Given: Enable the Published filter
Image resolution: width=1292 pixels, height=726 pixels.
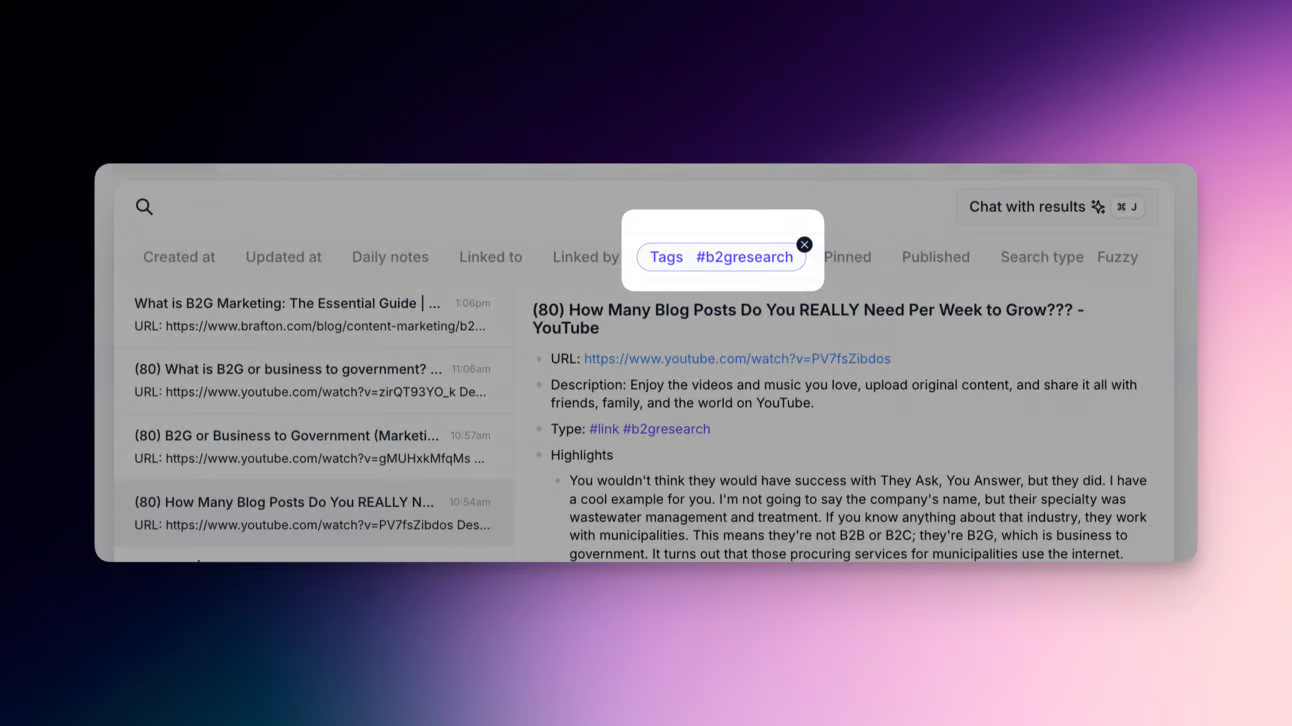Looking at the screenshot, I should pos(935,256).
